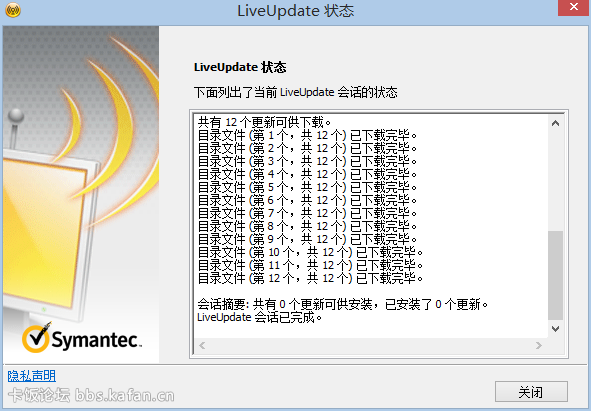Click the vertical scrollbar thumb
The height and width of the screenshot is (411, 591).
(555, 276)
